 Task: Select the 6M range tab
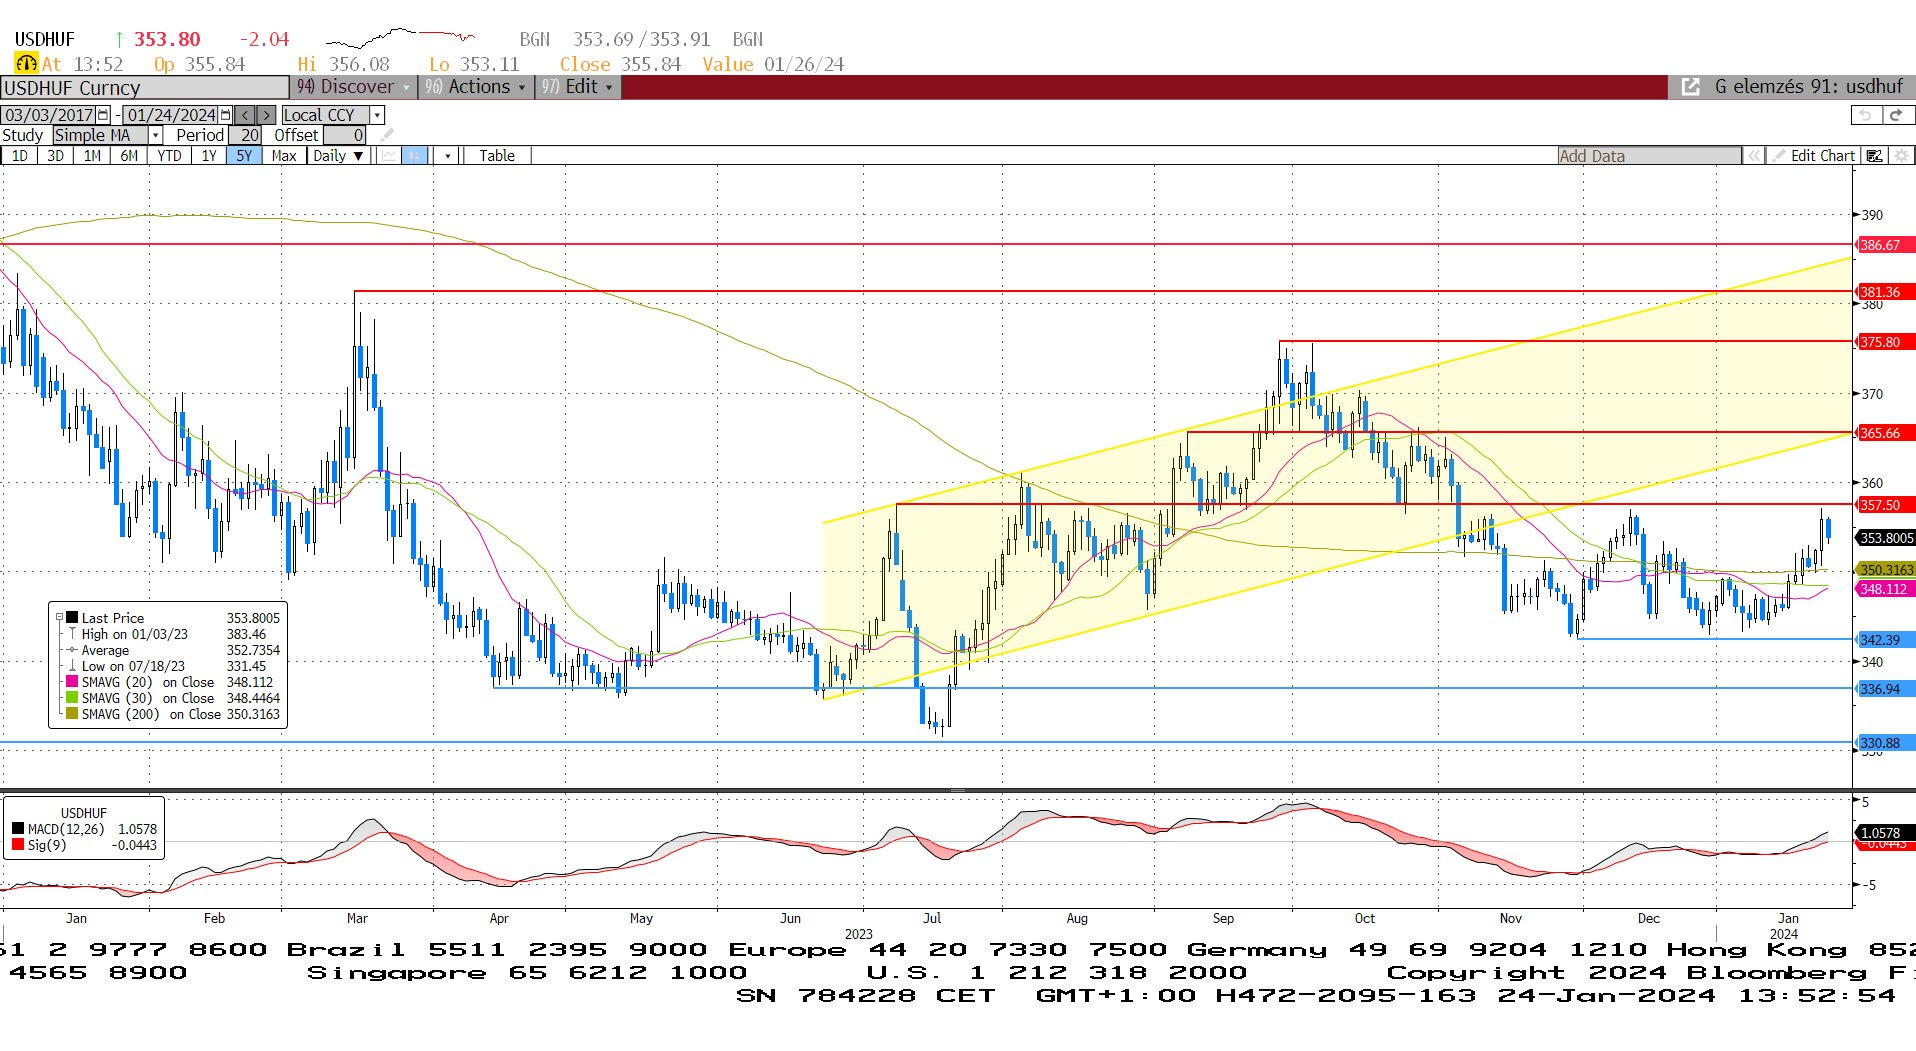[x=129, y=156]
